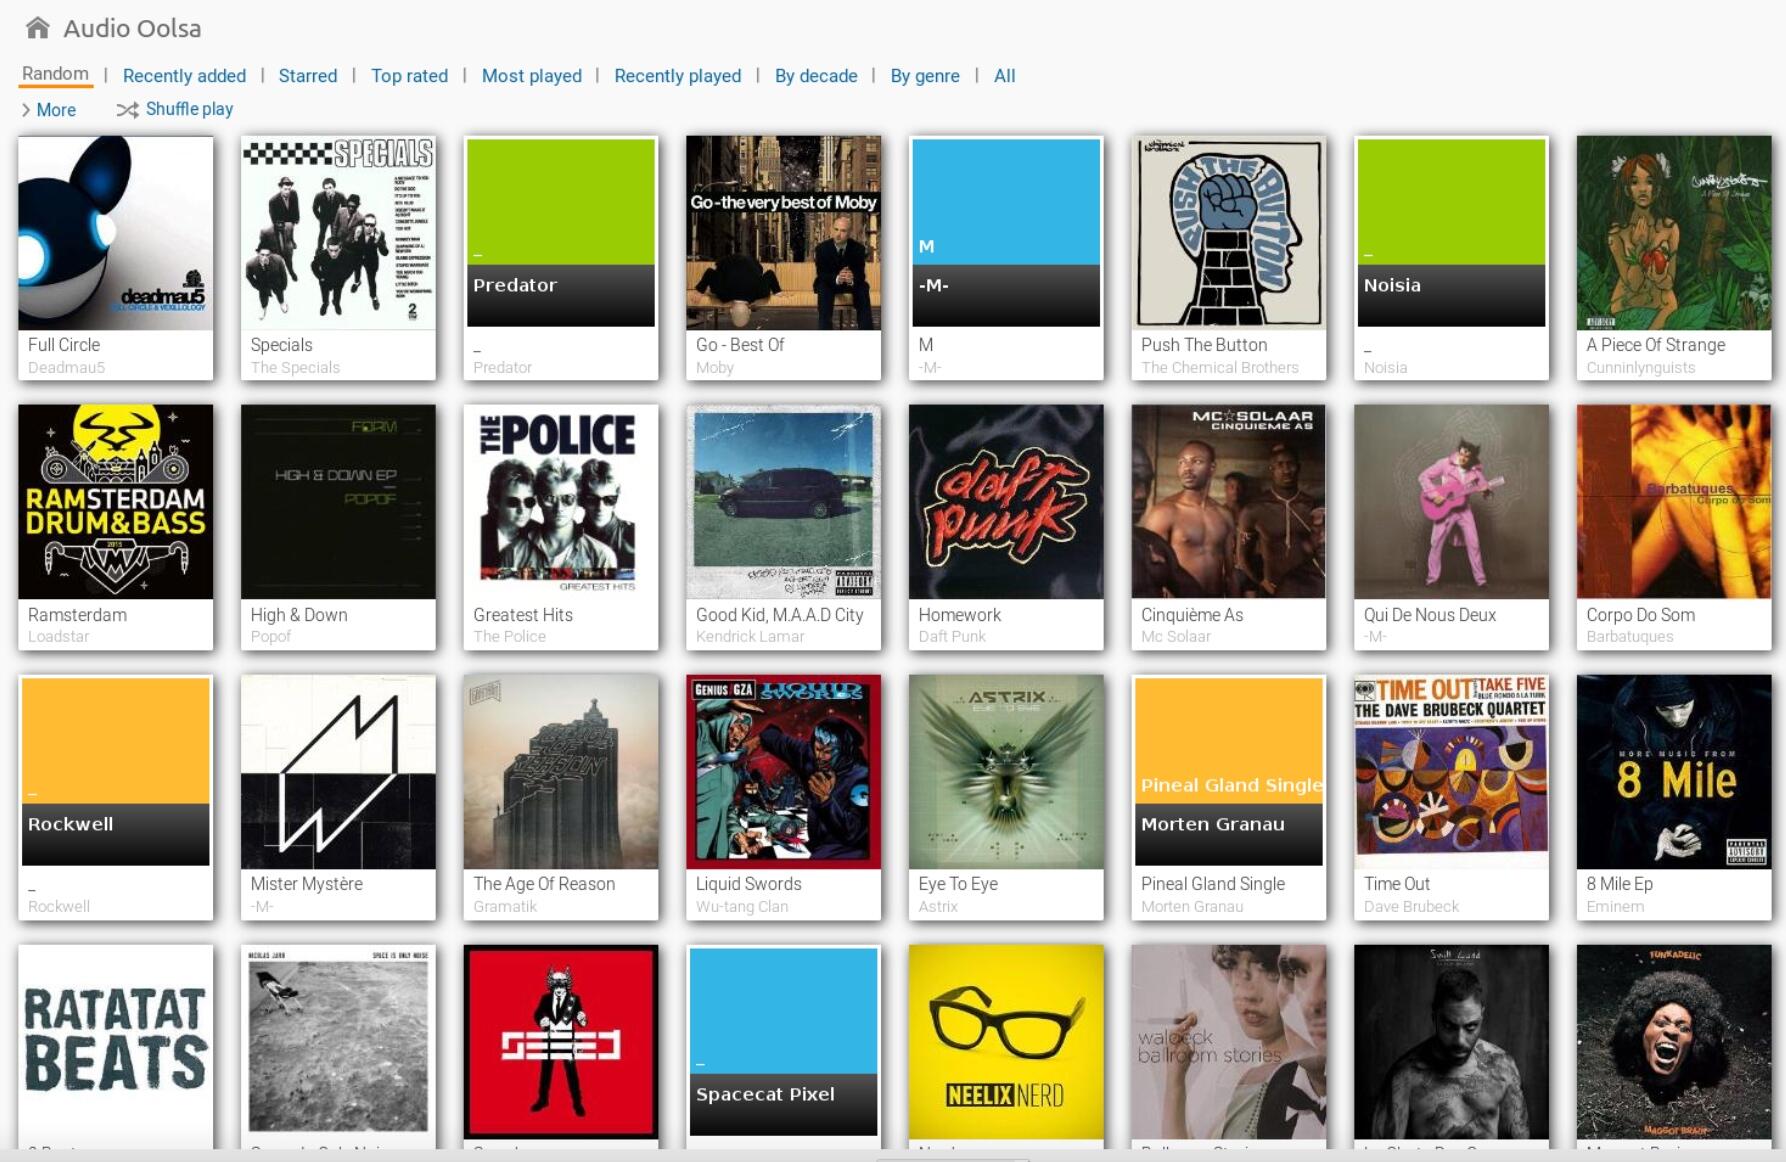Open the green Predator placeholder cover
This screenshot has height=1162, width=1786.
point(561,233)
